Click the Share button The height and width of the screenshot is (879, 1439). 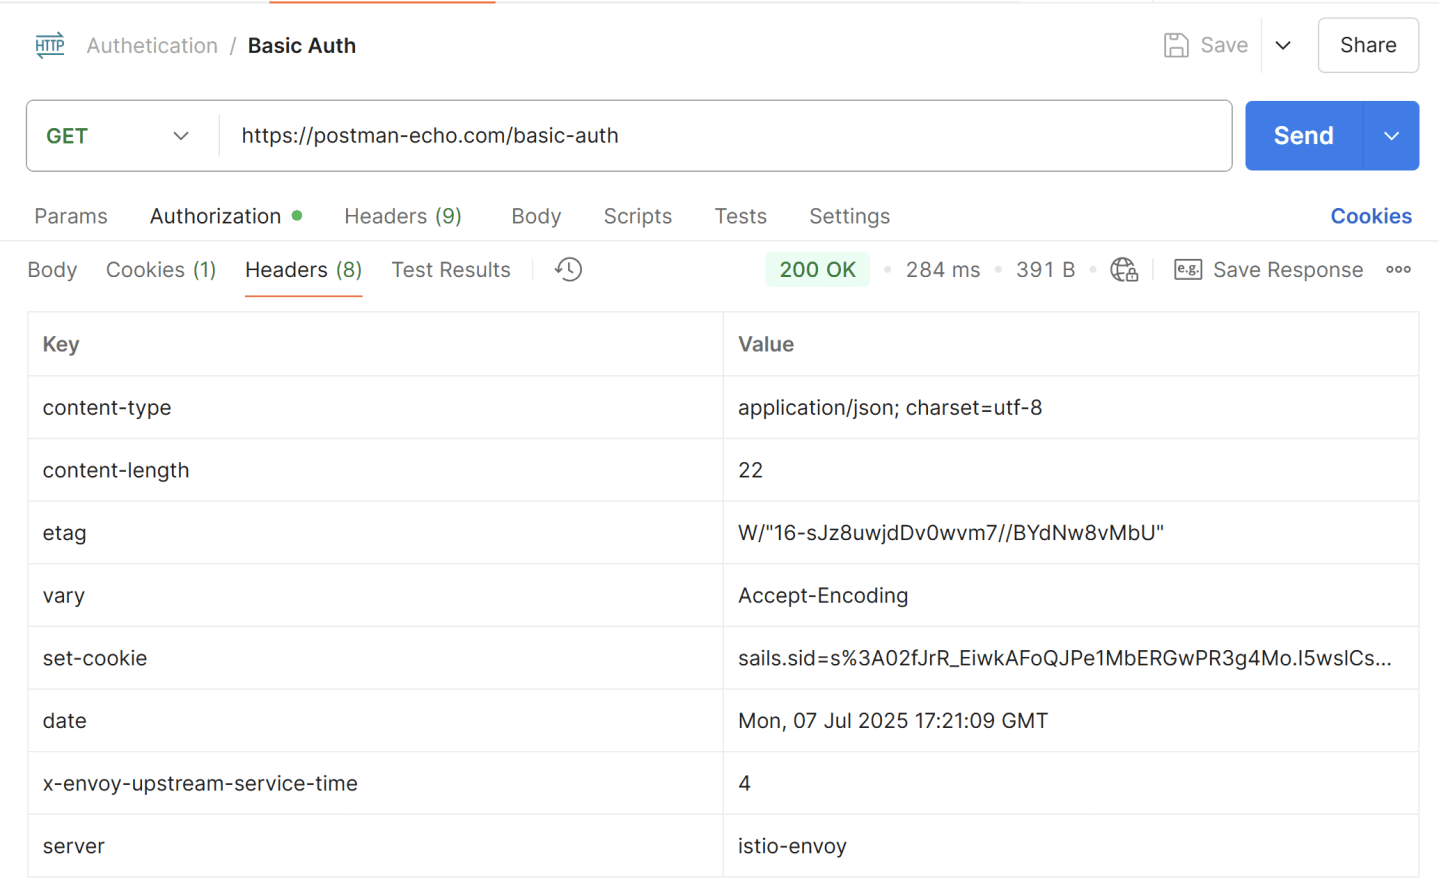tap(1367, 45)
